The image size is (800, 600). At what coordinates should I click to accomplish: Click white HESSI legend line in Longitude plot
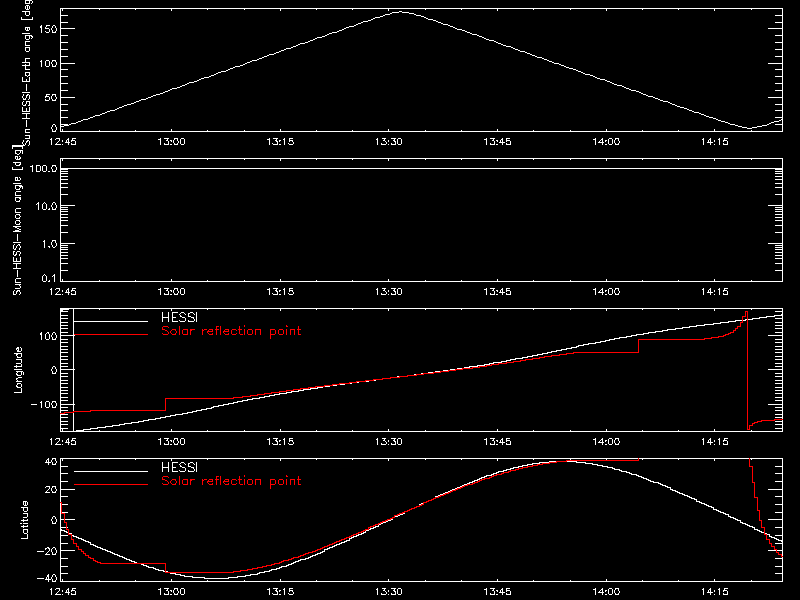tap(111, 321)
